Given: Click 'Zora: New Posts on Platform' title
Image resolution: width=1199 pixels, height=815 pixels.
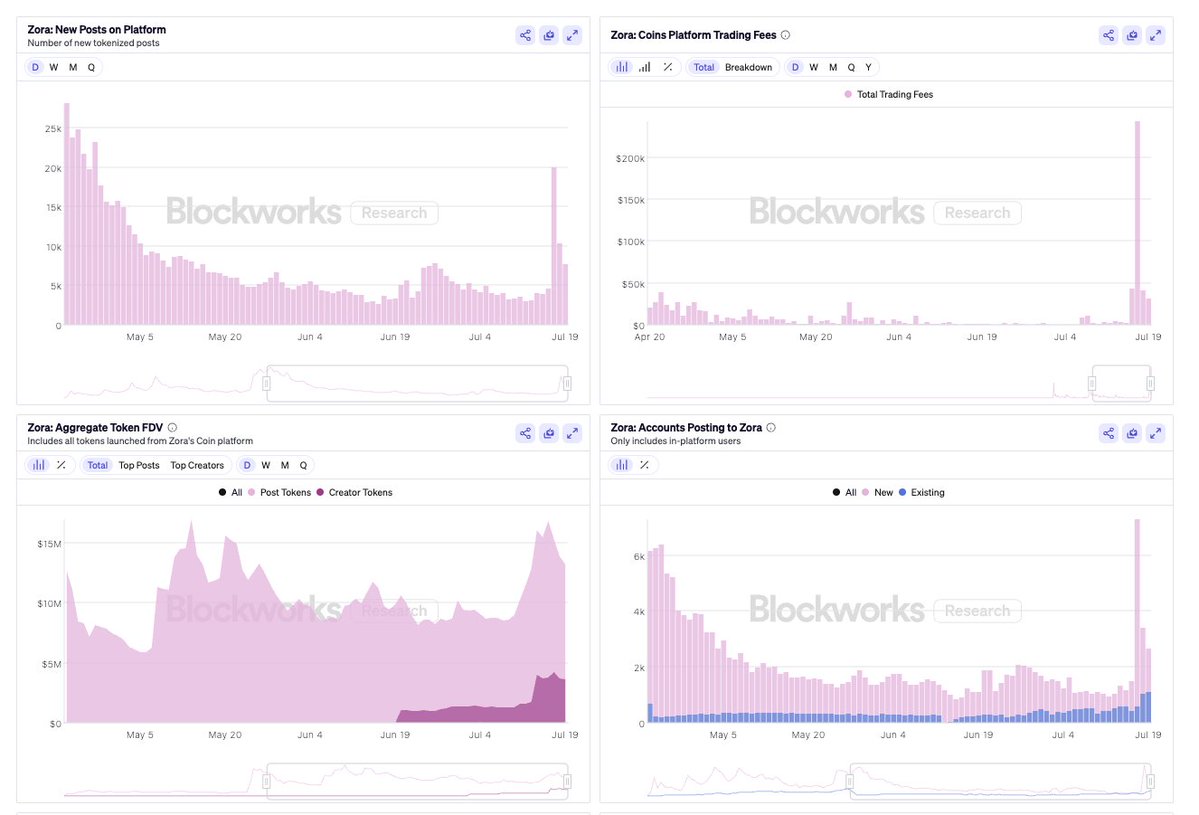Looking at the screenshot, I should point(96,30).
